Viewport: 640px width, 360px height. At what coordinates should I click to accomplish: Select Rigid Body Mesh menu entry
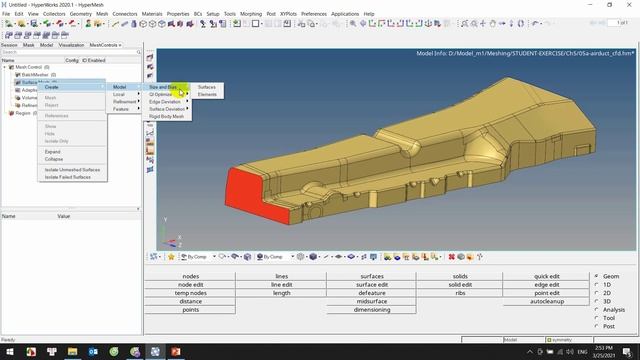pyautogui.click(x=167, y=116)
